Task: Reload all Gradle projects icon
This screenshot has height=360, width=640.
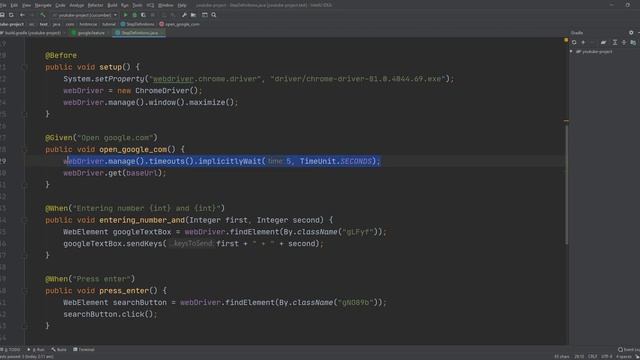Action: click(x=574, y=42)
